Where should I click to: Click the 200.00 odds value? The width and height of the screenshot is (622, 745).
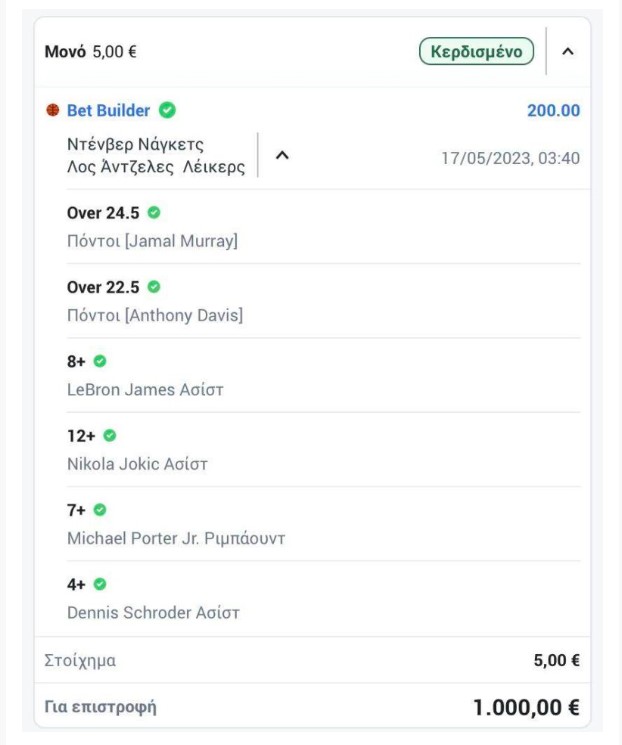click(x=554, y=110)
